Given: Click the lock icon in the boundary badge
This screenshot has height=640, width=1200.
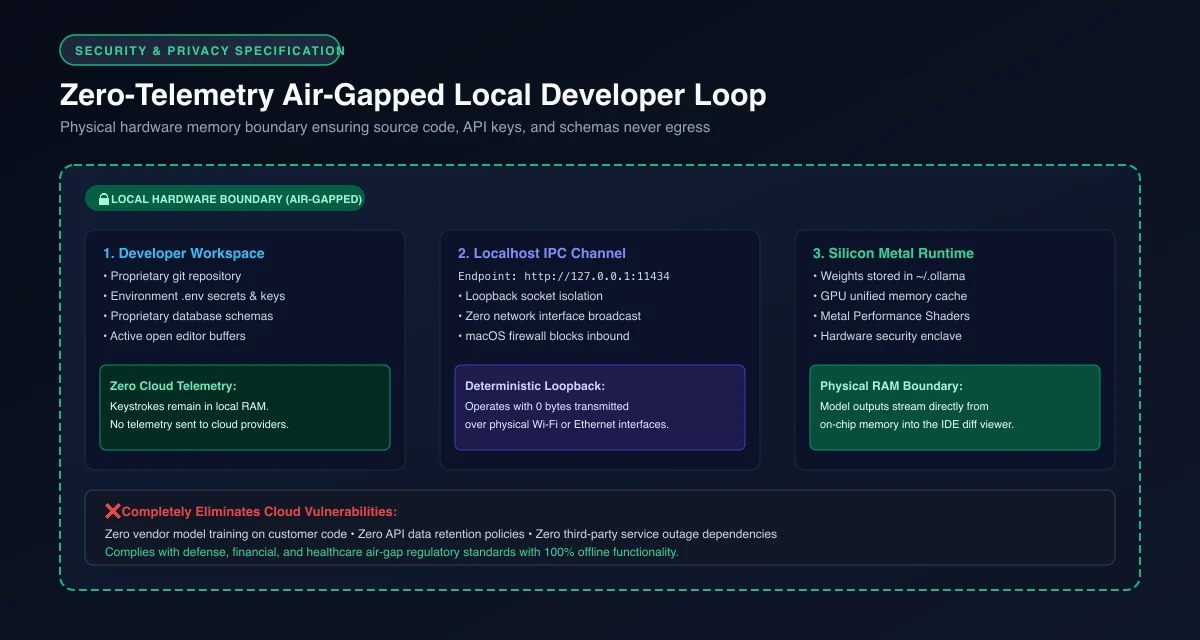Looking at the screenshot, I should pyautogui.click(x=103, y=199).
